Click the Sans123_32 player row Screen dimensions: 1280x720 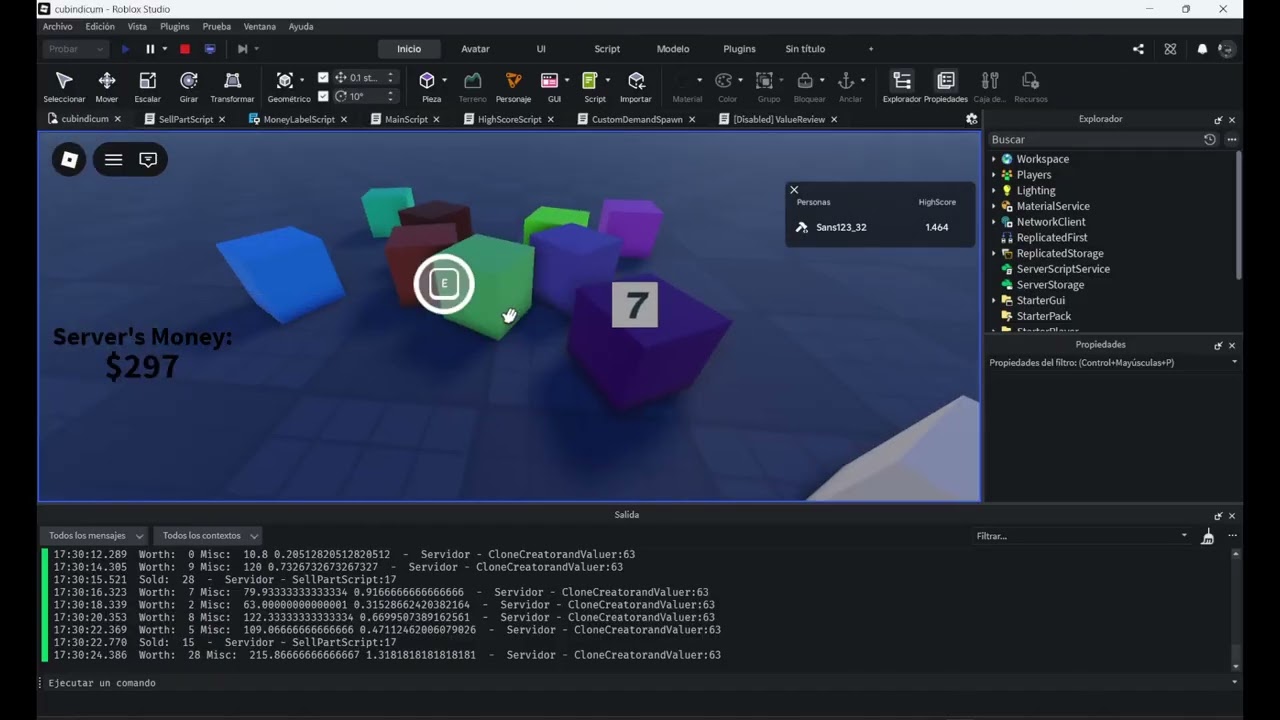(880, 227)
